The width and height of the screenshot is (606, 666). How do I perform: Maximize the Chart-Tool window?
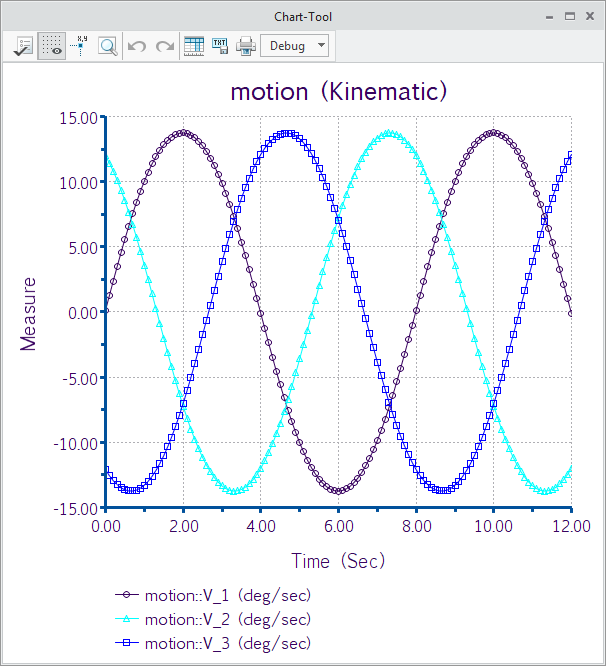click(570, 17)
